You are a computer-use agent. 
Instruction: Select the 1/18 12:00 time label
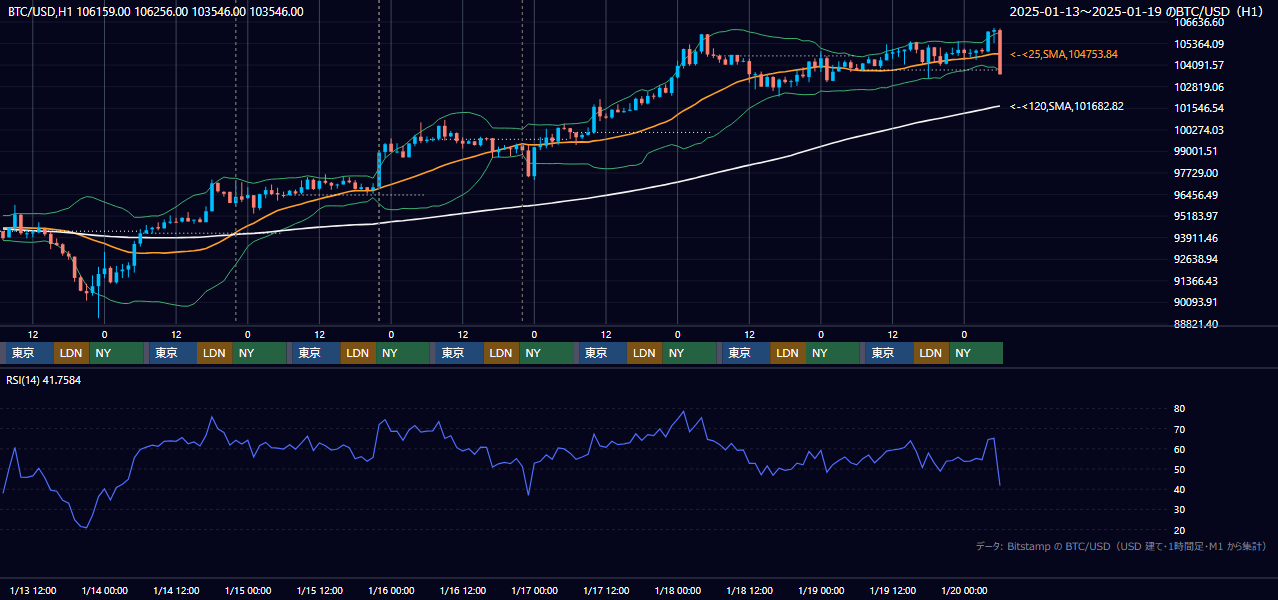point(749,590)
